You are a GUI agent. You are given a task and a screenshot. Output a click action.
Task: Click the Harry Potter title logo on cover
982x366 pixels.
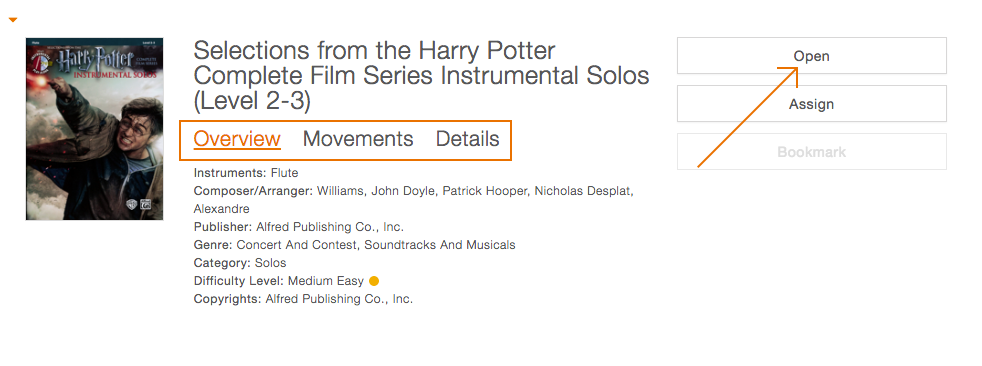[97, 58]
